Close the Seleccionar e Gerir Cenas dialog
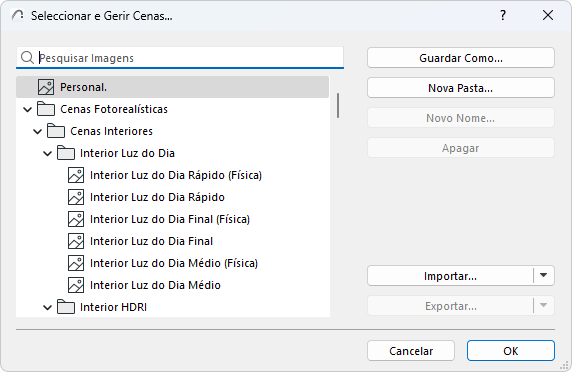 click(548, 15)
